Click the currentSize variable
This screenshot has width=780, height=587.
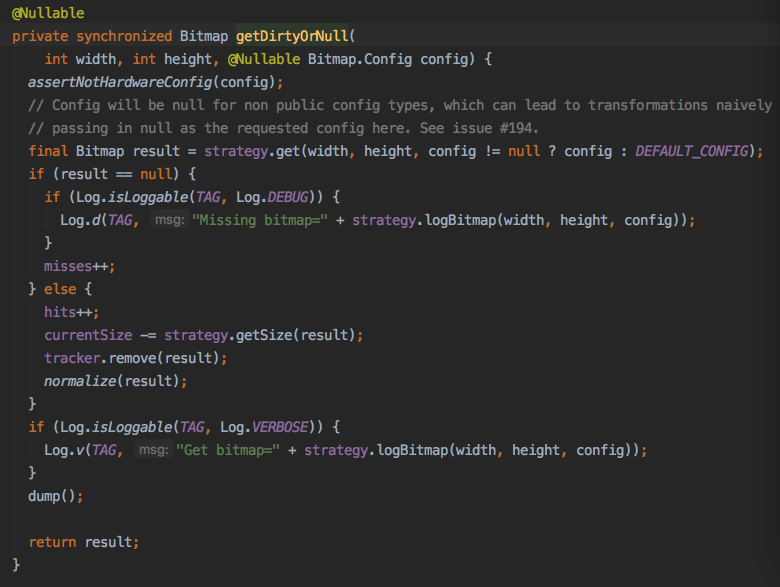[x=88, y=335]
